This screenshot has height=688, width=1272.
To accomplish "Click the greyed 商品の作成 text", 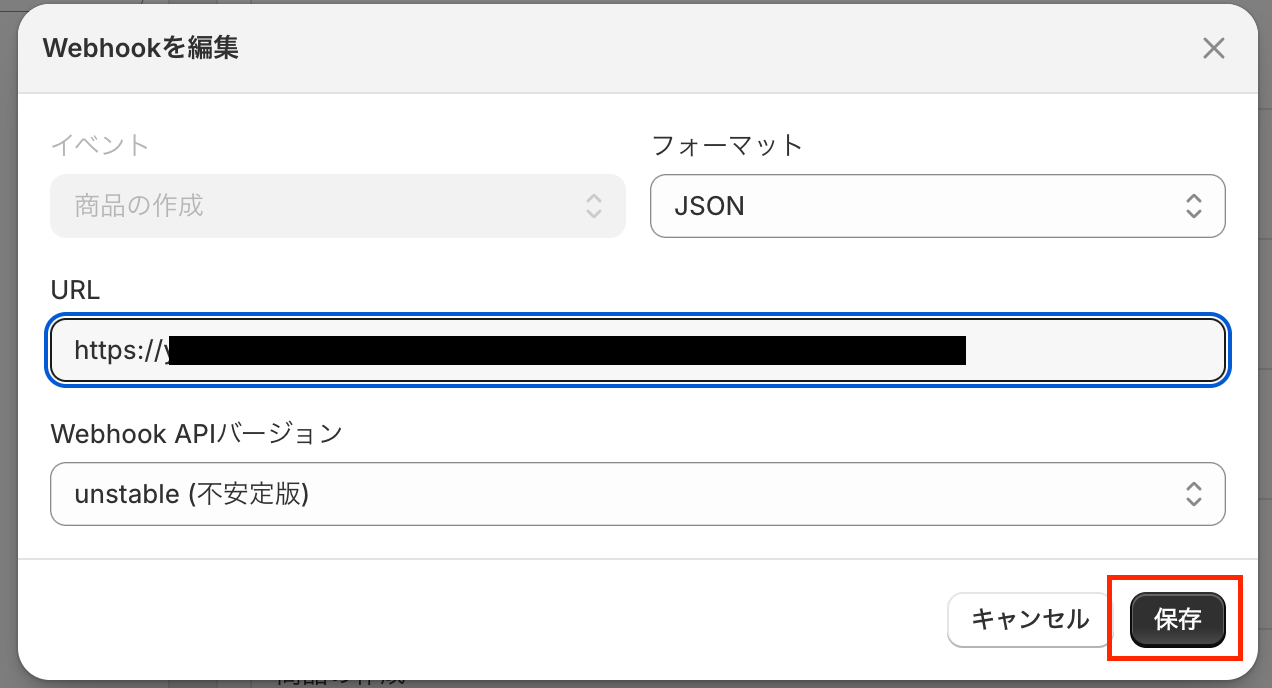I will point(139,207).
